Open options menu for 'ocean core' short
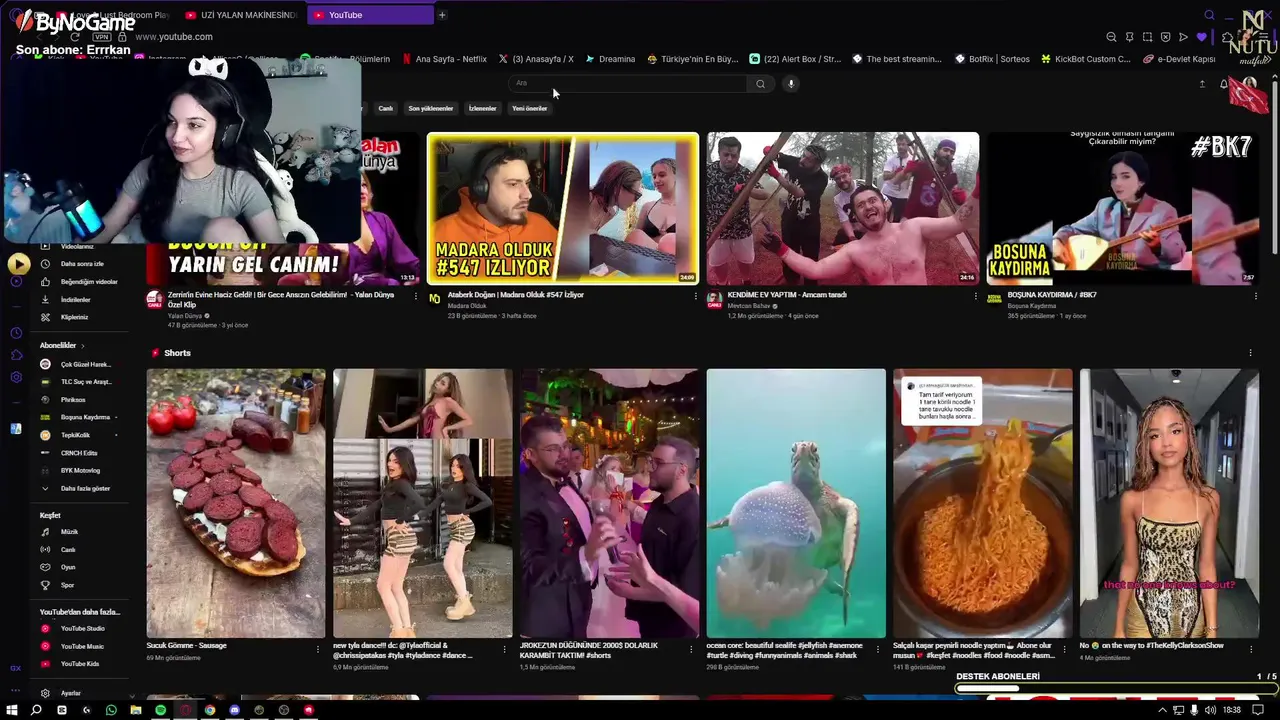 coord(878,649)
